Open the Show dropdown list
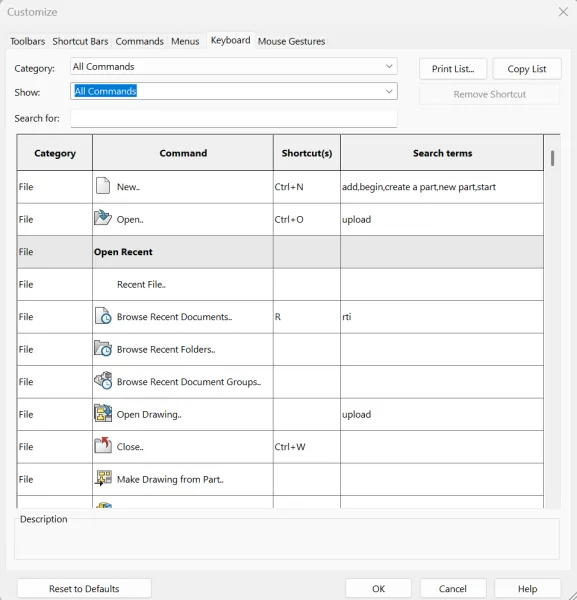This screenshot has width=577, height=600. coord(234,91)
